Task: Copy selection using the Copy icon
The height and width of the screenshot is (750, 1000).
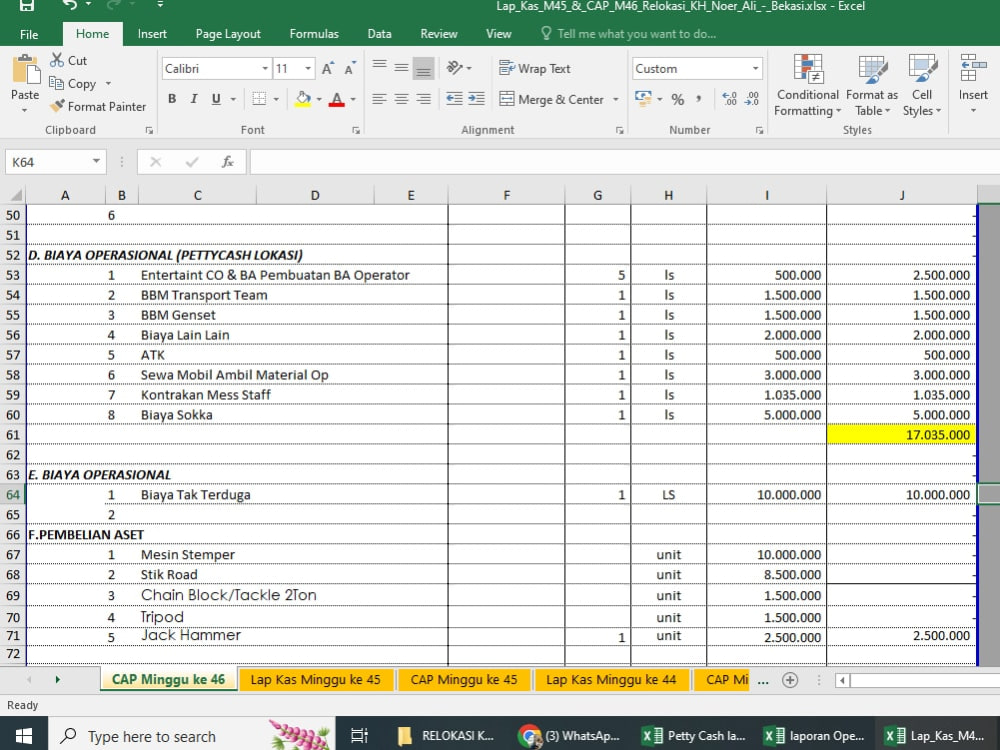Action: (56, 83)
